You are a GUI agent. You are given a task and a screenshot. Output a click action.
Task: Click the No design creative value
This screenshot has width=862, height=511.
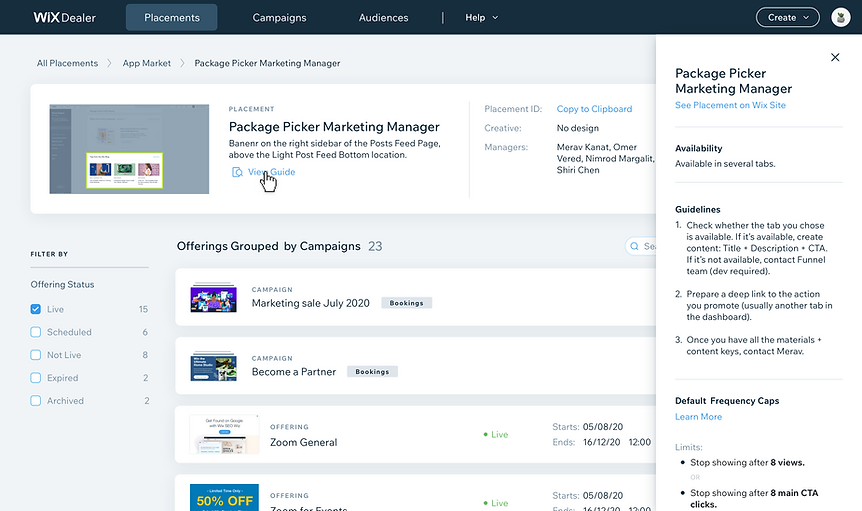tap(578, 128)
